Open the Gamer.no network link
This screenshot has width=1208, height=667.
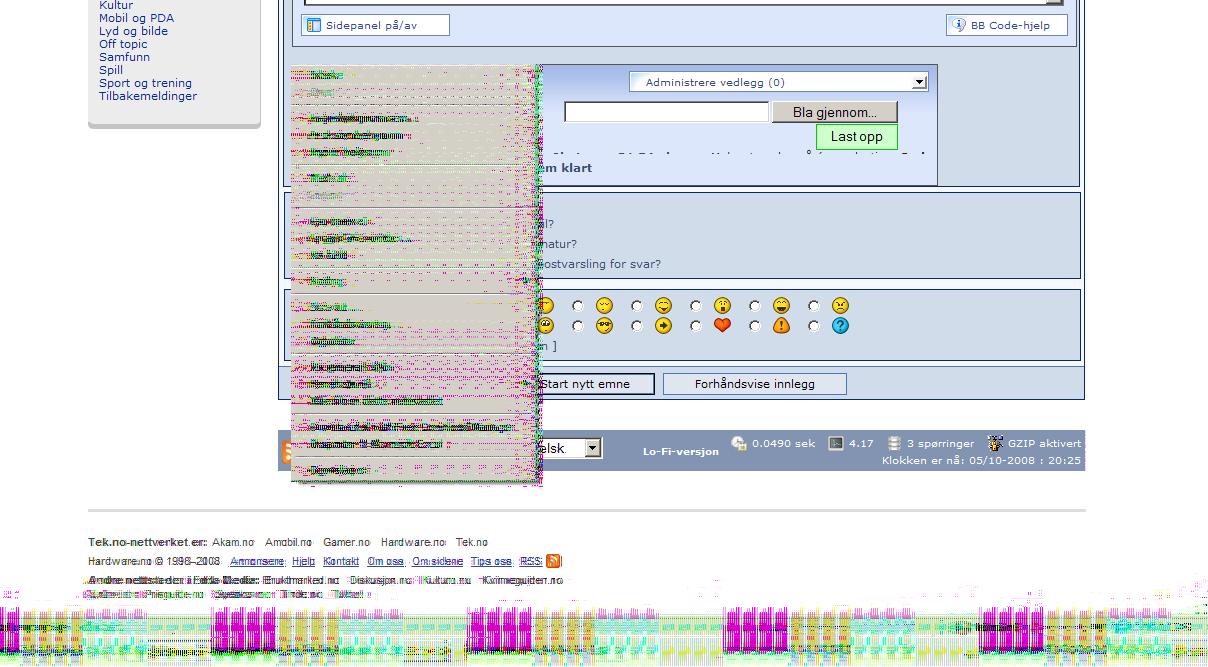coord(346,542)
